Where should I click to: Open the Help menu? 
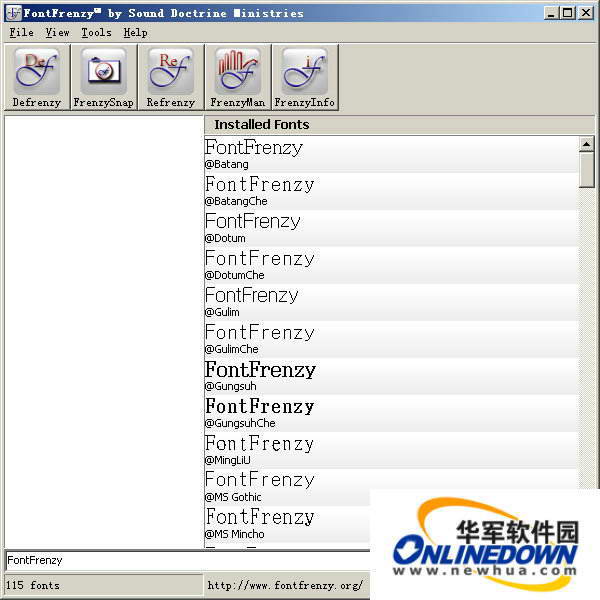pyautogui.click(x=135, y=33)
